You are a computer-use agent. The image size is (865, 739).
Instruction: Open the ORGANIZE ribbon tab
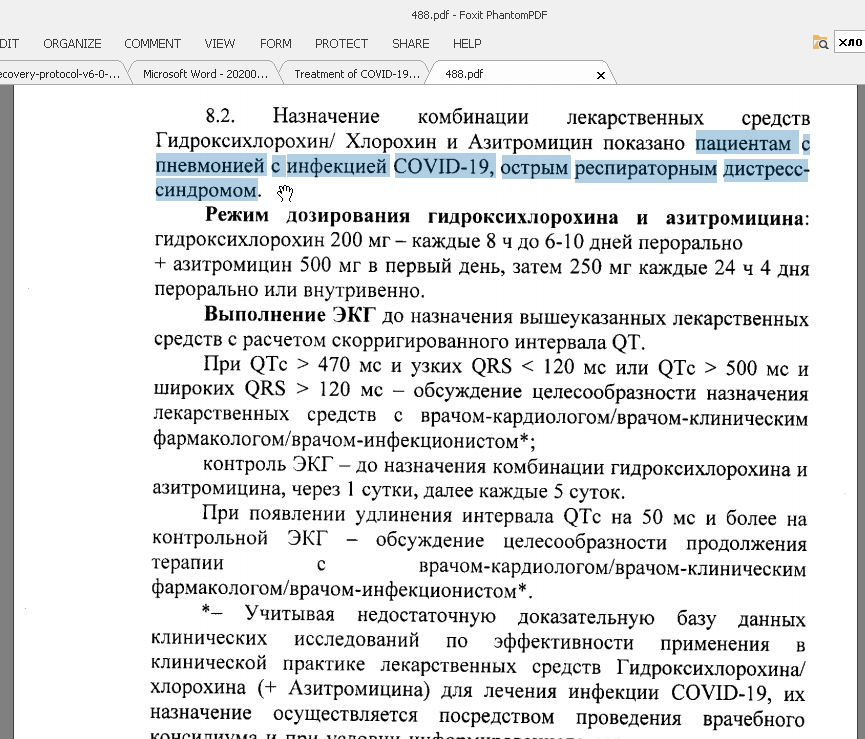click(x=72, y=44)
